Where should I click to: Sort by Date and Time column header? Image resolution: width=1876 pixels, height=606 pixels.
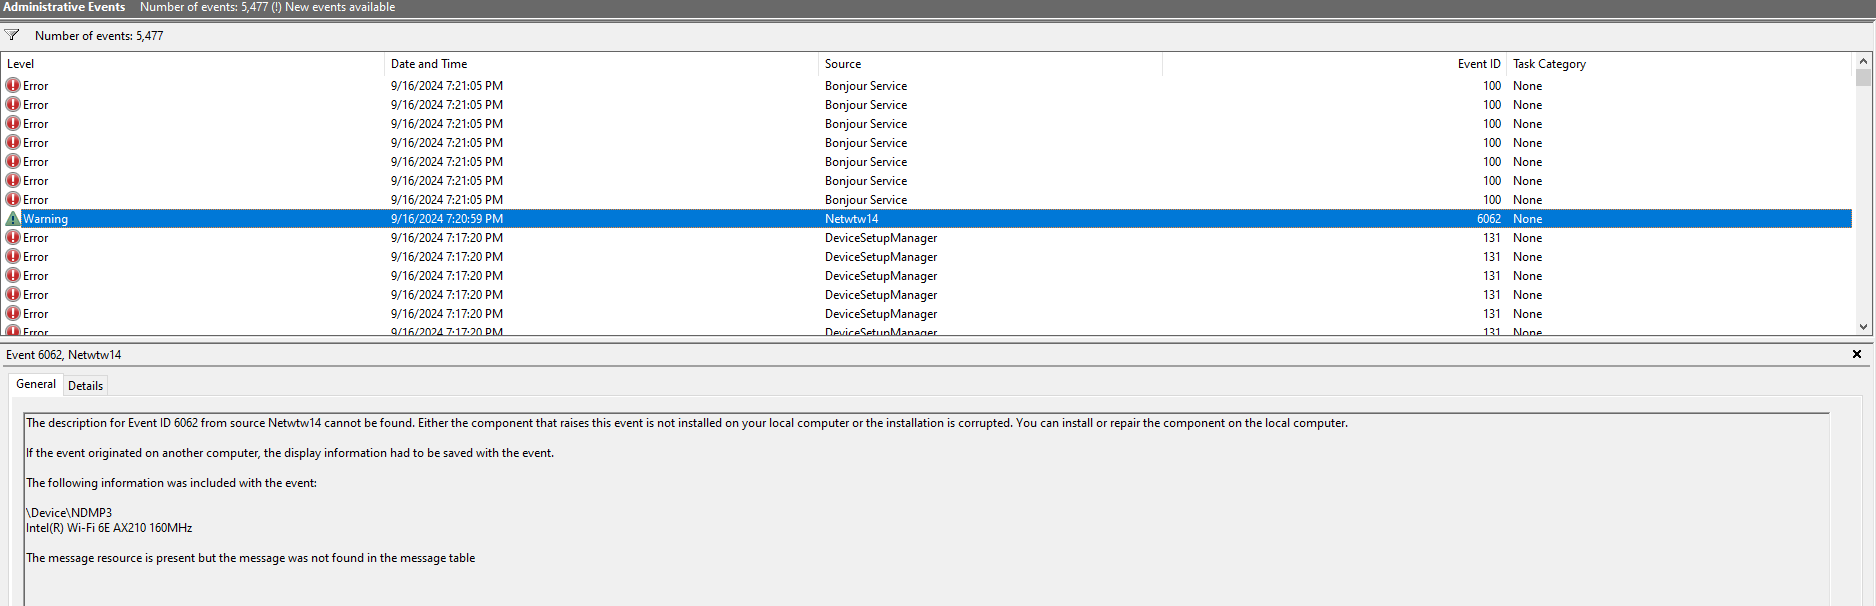point(600,64)
